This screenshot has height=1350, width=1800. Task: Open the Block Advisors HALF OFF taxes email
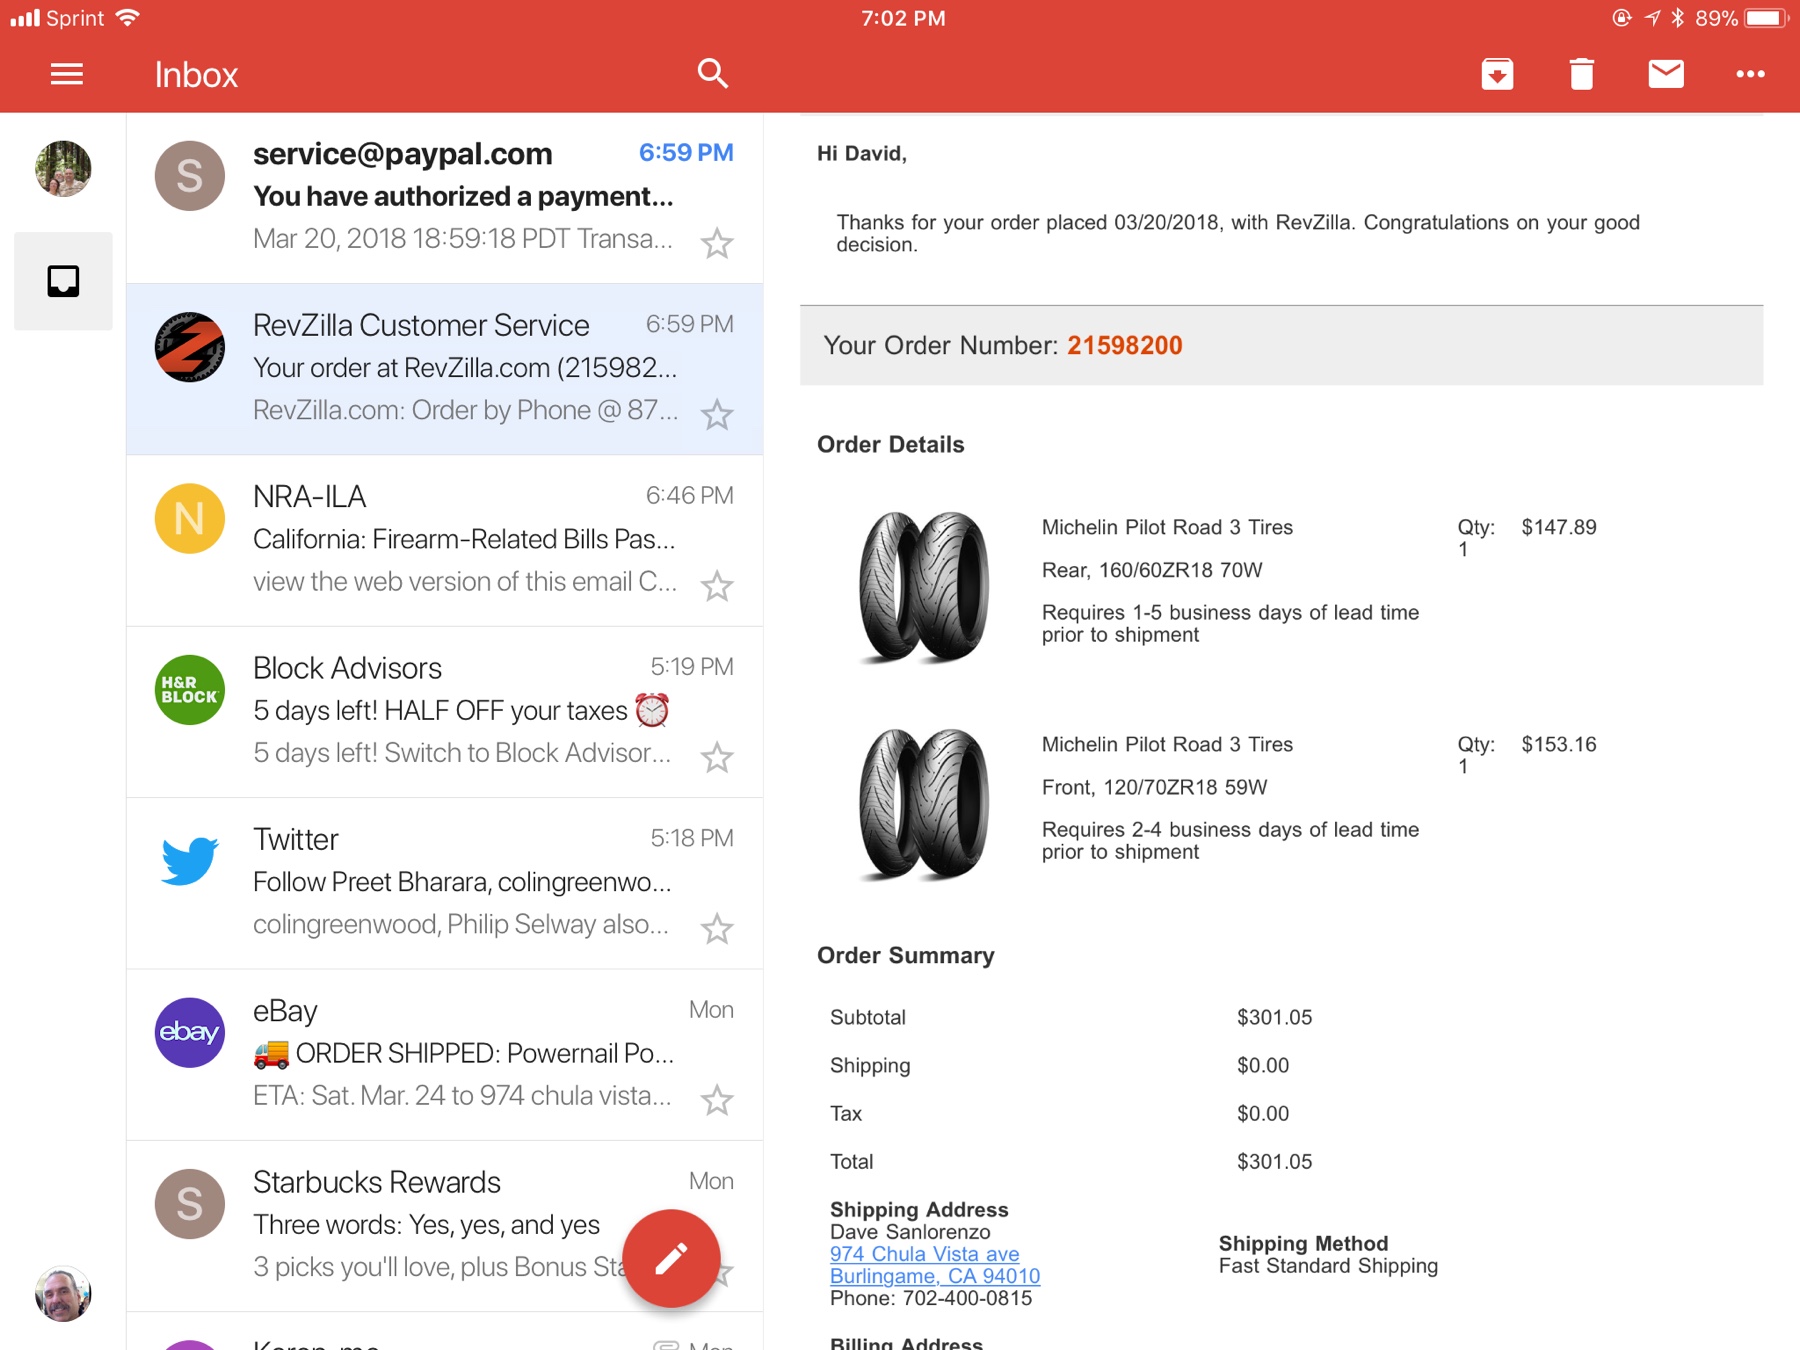tap(445, 712)
